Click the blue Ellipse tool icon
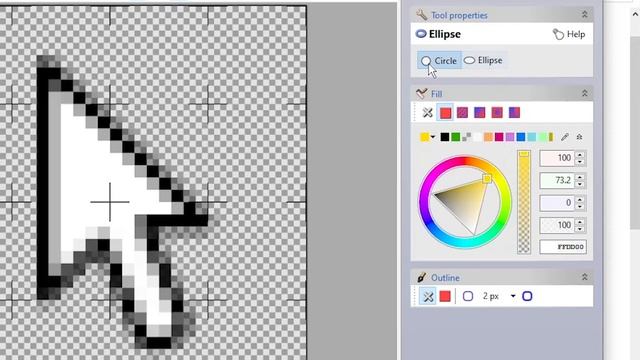 (x=421, y=34)
